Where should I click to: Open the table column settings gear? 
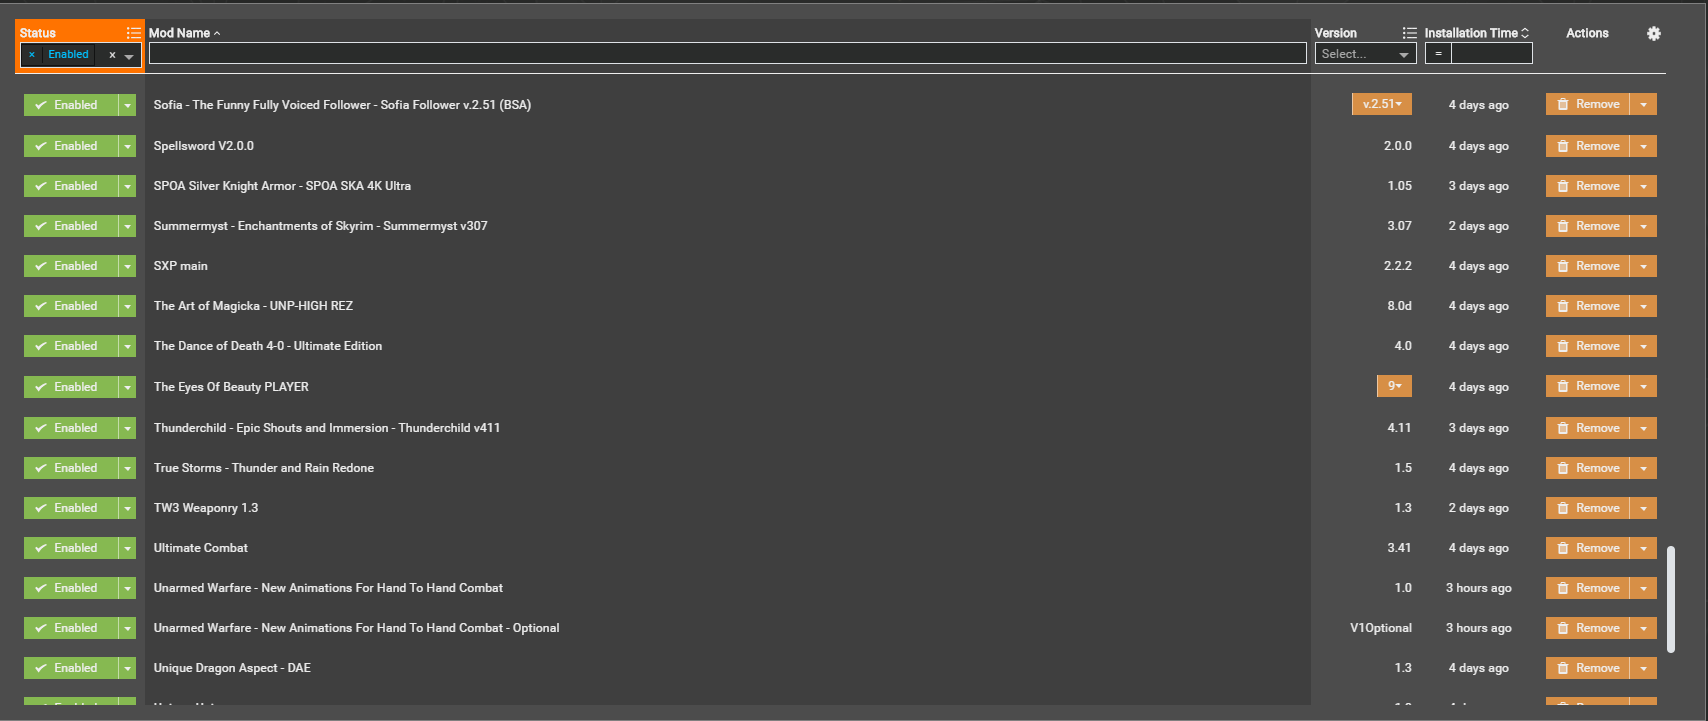coord(1654,33)
